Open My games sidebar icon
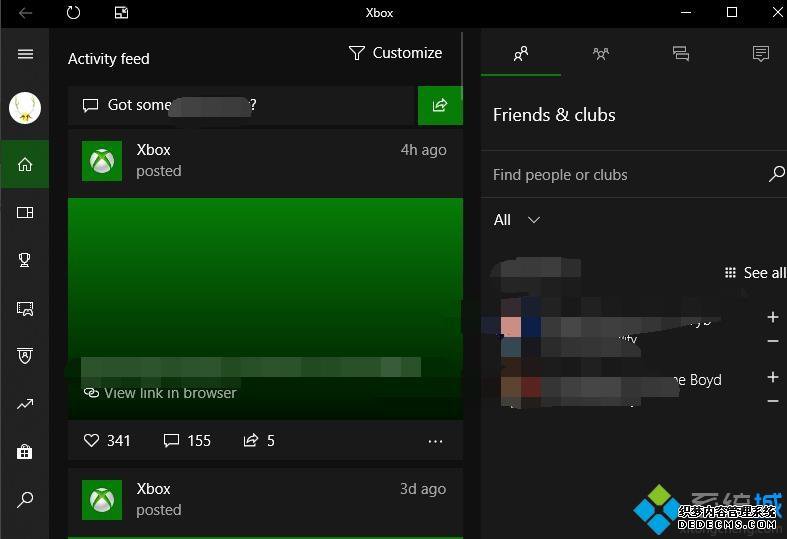 tap(25, 212)
